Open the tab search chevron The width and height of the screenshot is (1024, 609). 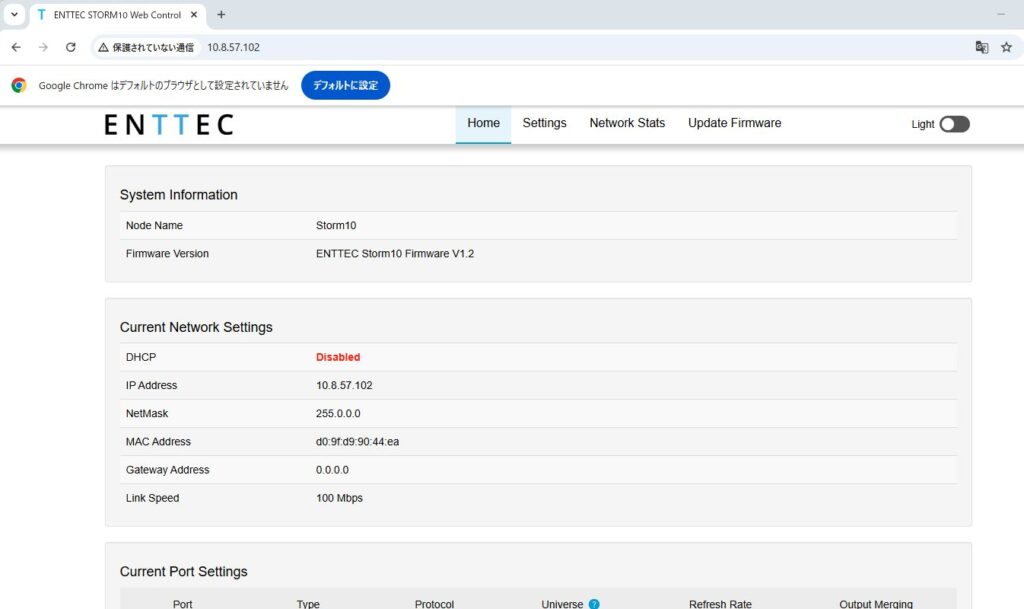point(14,14)
